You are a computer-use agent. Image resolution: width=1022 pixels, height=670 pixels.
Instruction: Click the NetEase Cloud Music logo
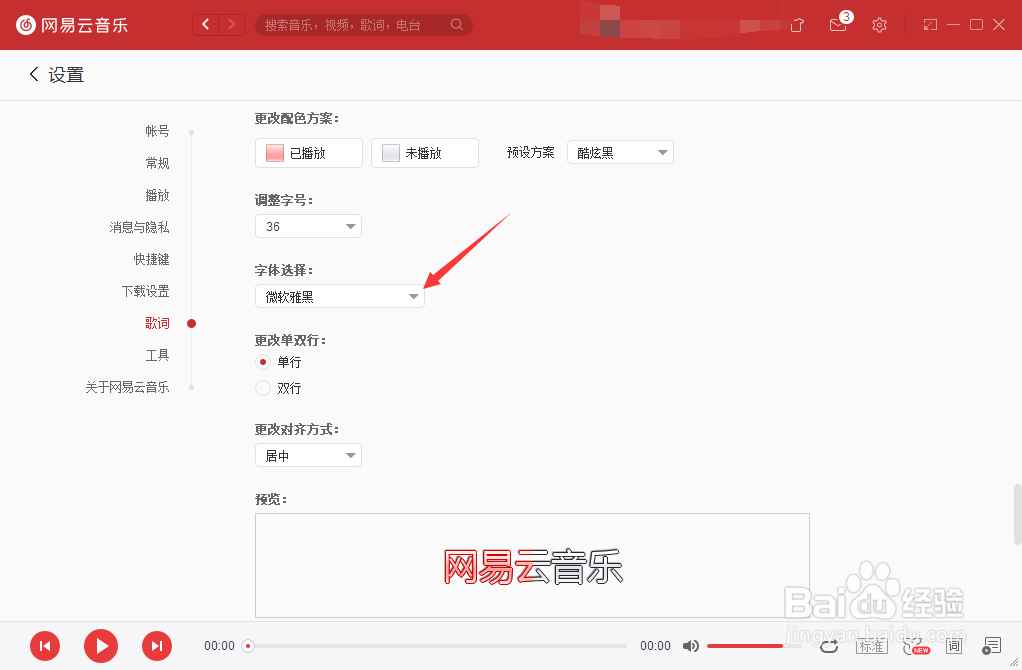coord(72,25)
